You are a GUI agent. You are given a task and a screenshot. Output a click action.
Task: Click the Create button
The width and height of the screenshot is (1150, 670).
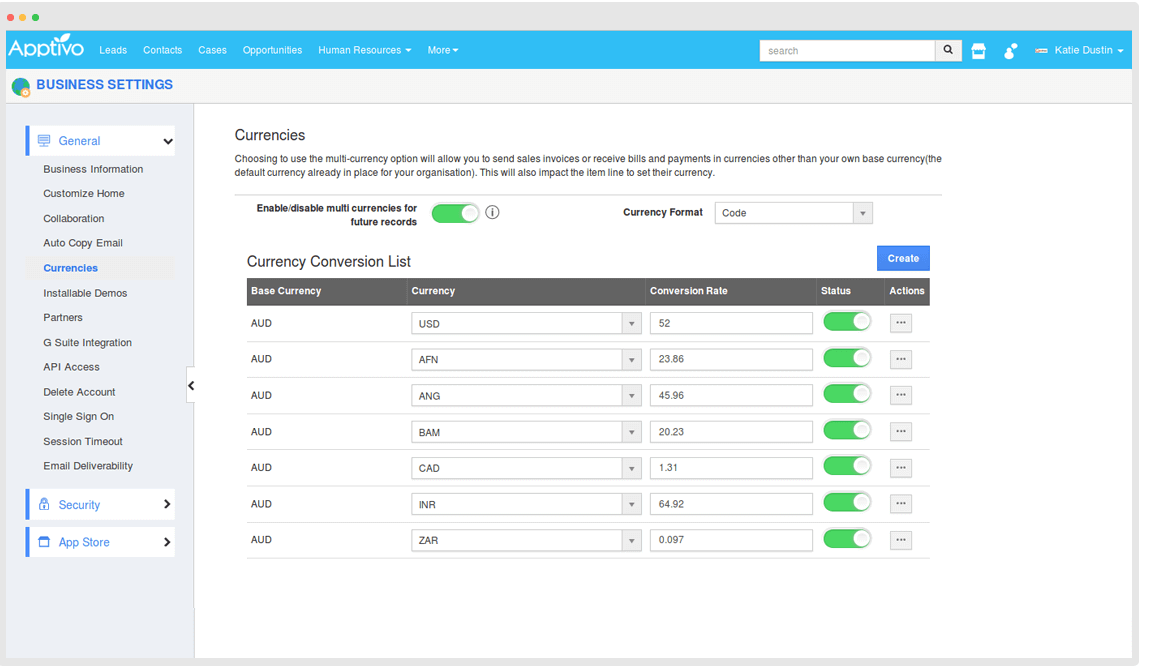click(x=903, y=258)
